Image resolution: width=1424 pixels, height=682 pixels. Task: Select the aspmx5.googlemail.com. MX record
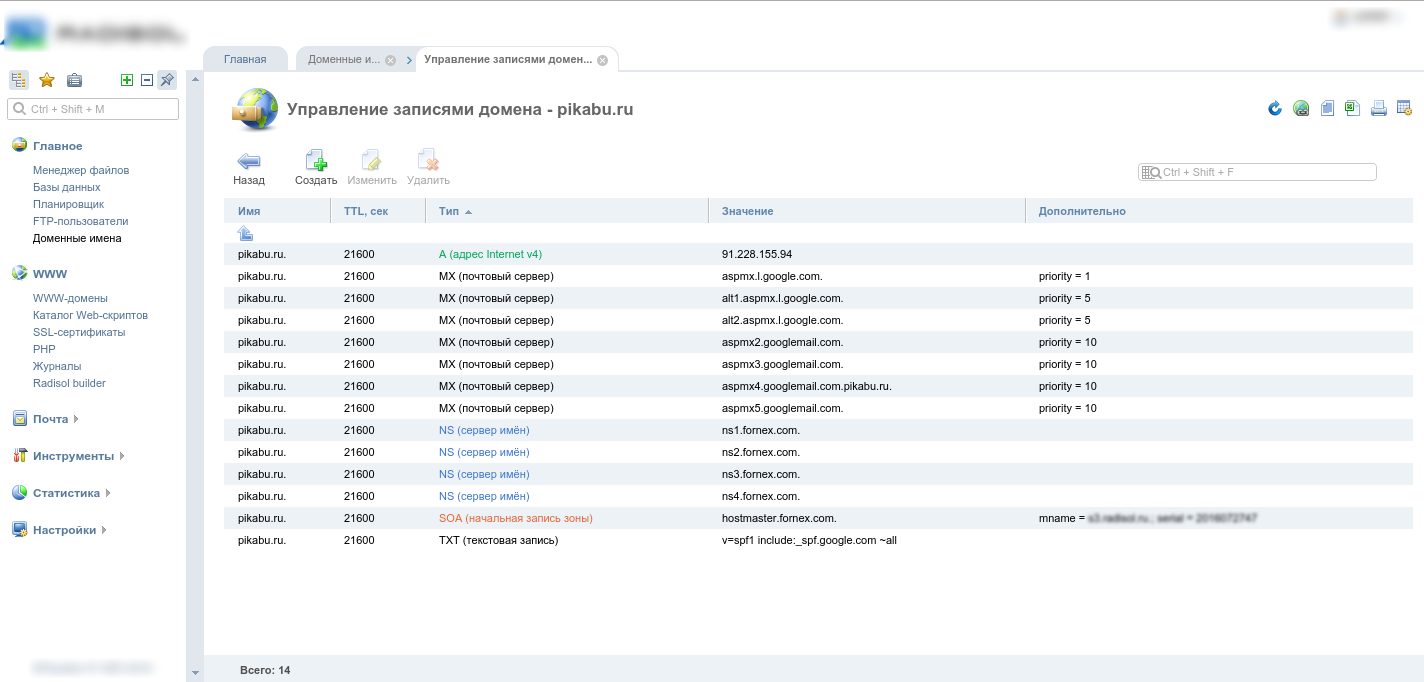coord(818,408)
